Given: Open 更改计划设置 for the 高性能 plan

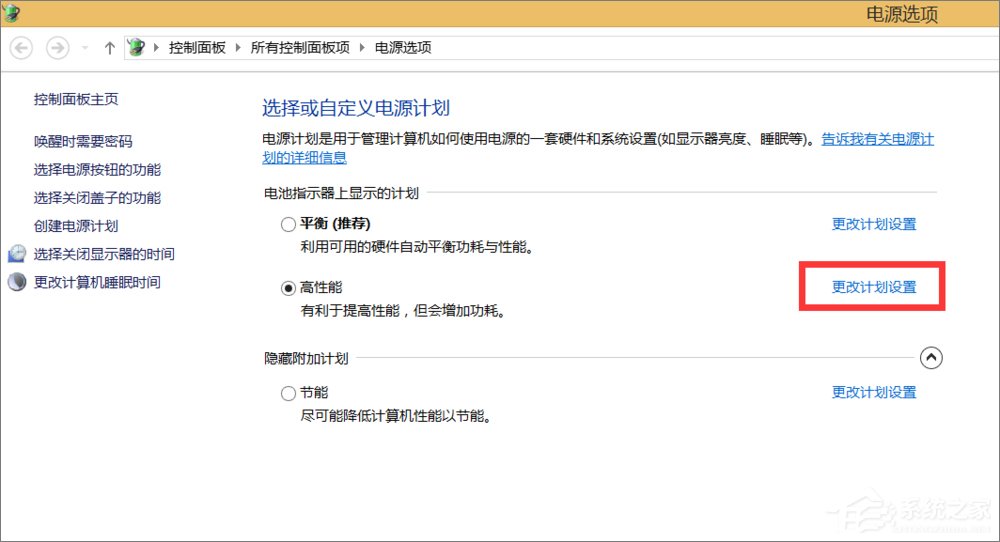Looking at the screenshot, I should click(x=873, y=287).
